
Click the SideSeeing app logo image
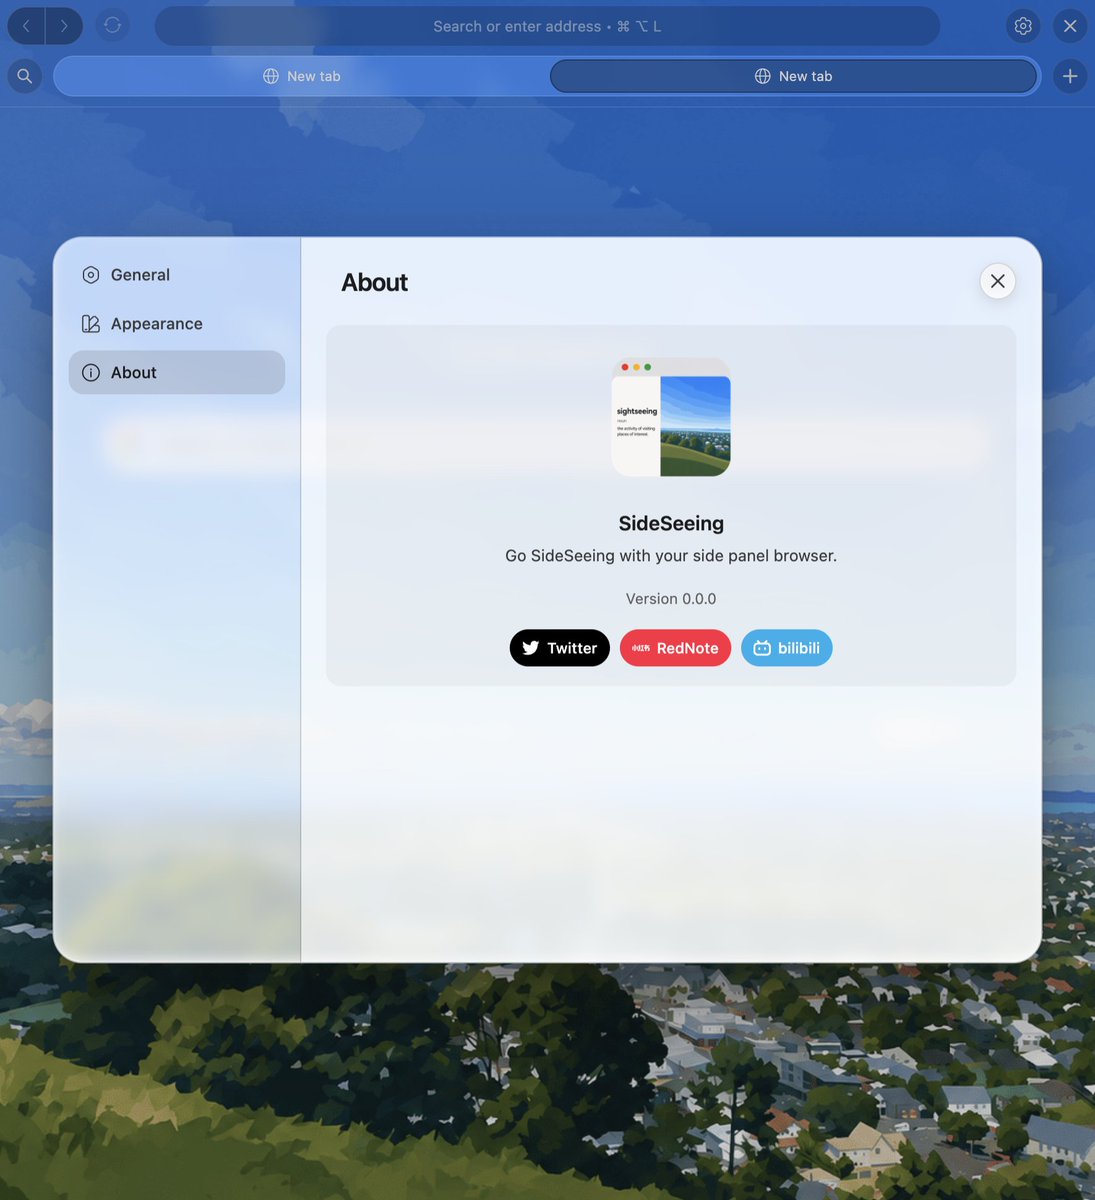pyautogui.click(x=671, y=417)
